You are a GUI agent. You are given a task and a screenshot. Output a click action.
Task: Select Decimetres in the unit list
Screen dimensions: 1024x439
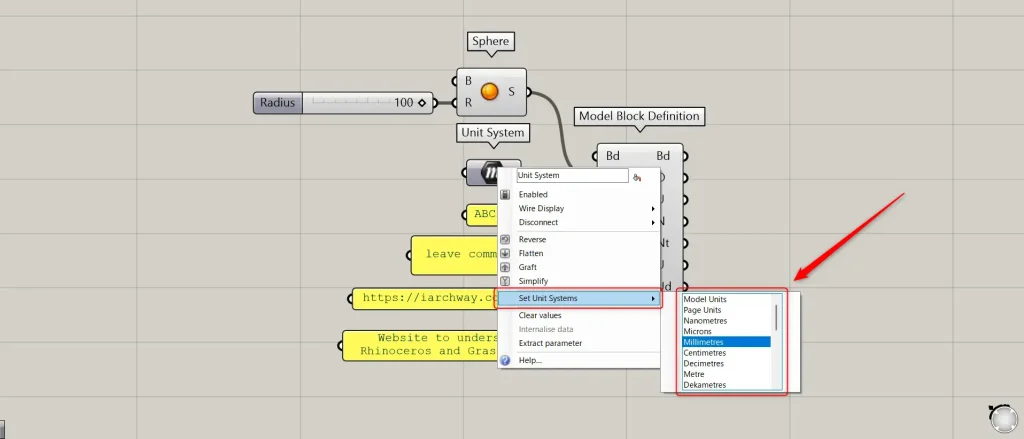pyautogui.click(x=726, y=364)
